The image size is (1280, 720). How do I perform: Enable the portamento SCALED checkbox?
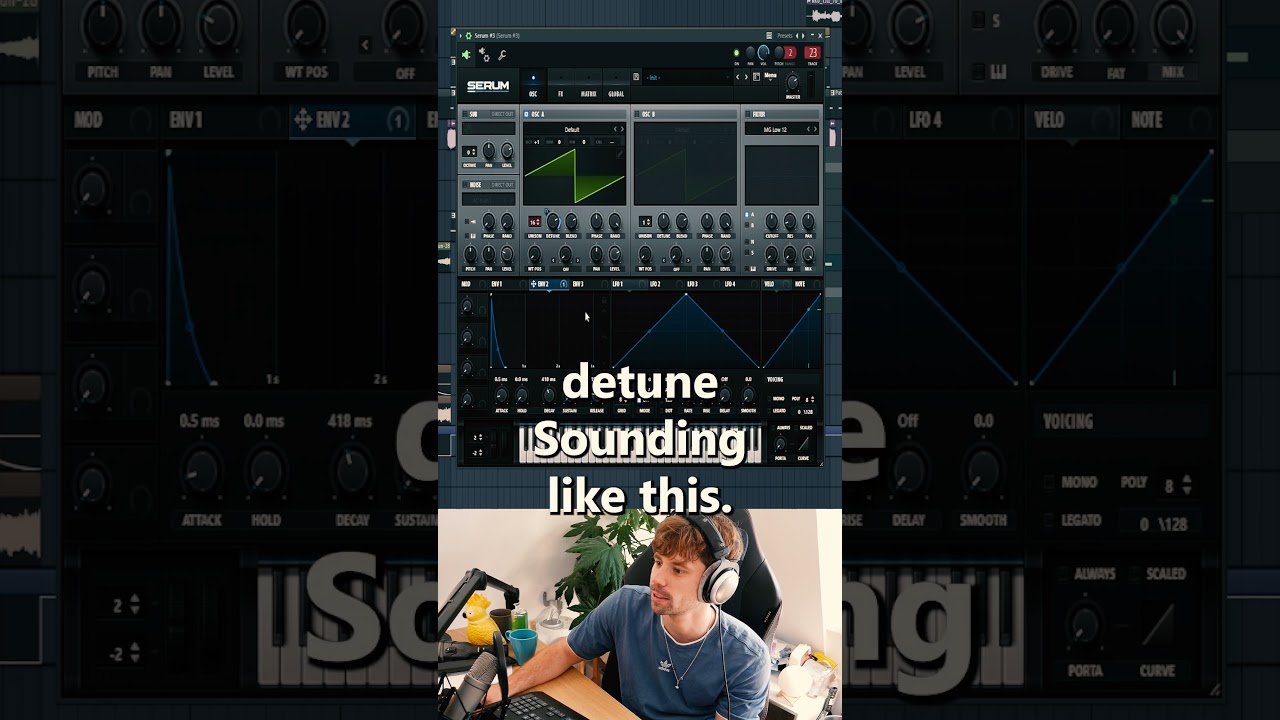click(x=796, y=428)
